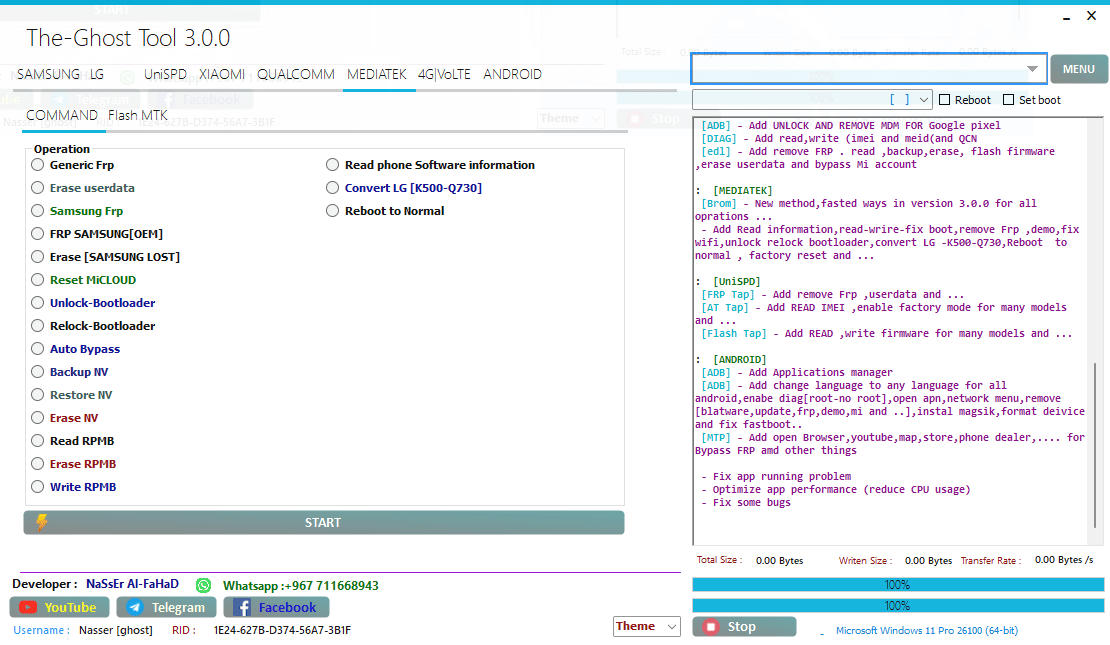Click the upper 100% progress bar
This screenshot has height=645, width=1110.
click(897, 584)
